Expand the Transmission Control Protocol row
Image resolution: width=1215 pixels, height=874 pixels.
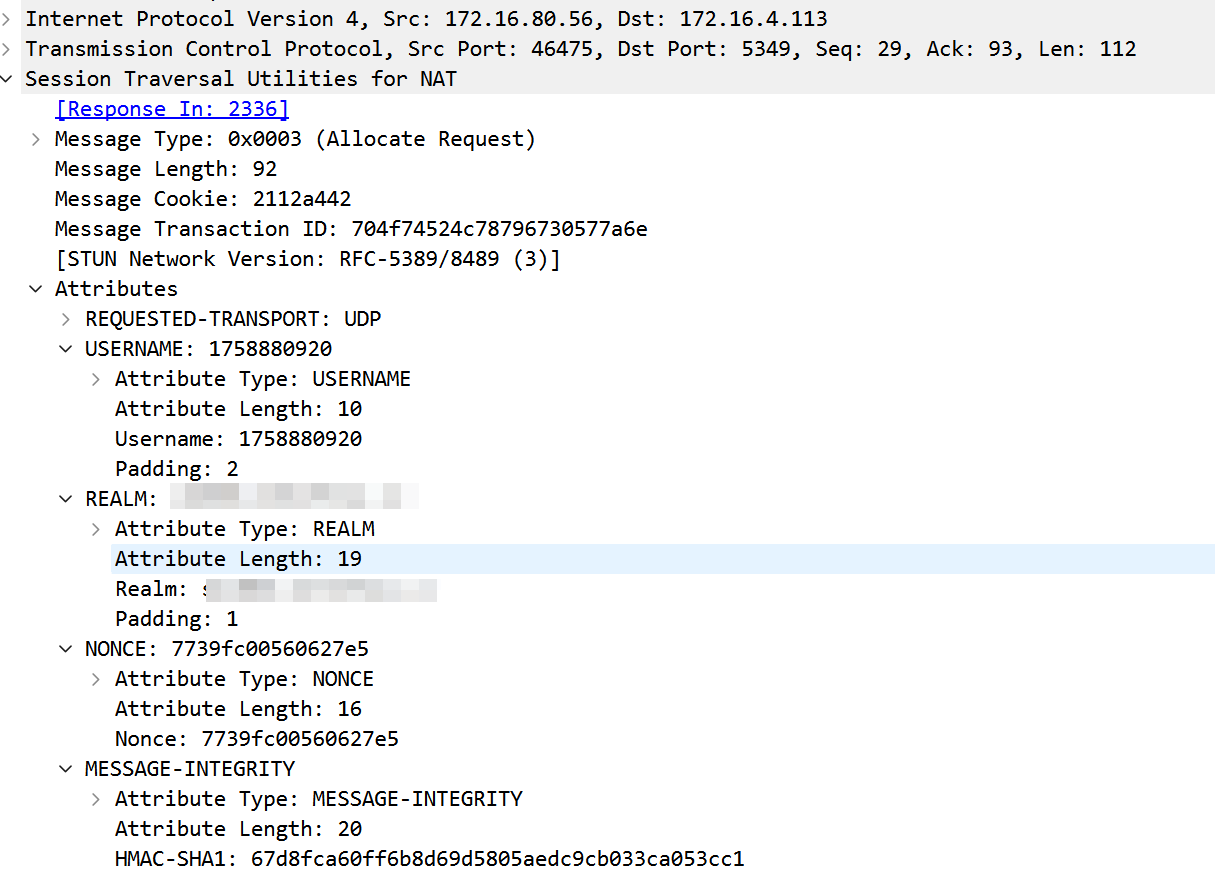[7, 49]
